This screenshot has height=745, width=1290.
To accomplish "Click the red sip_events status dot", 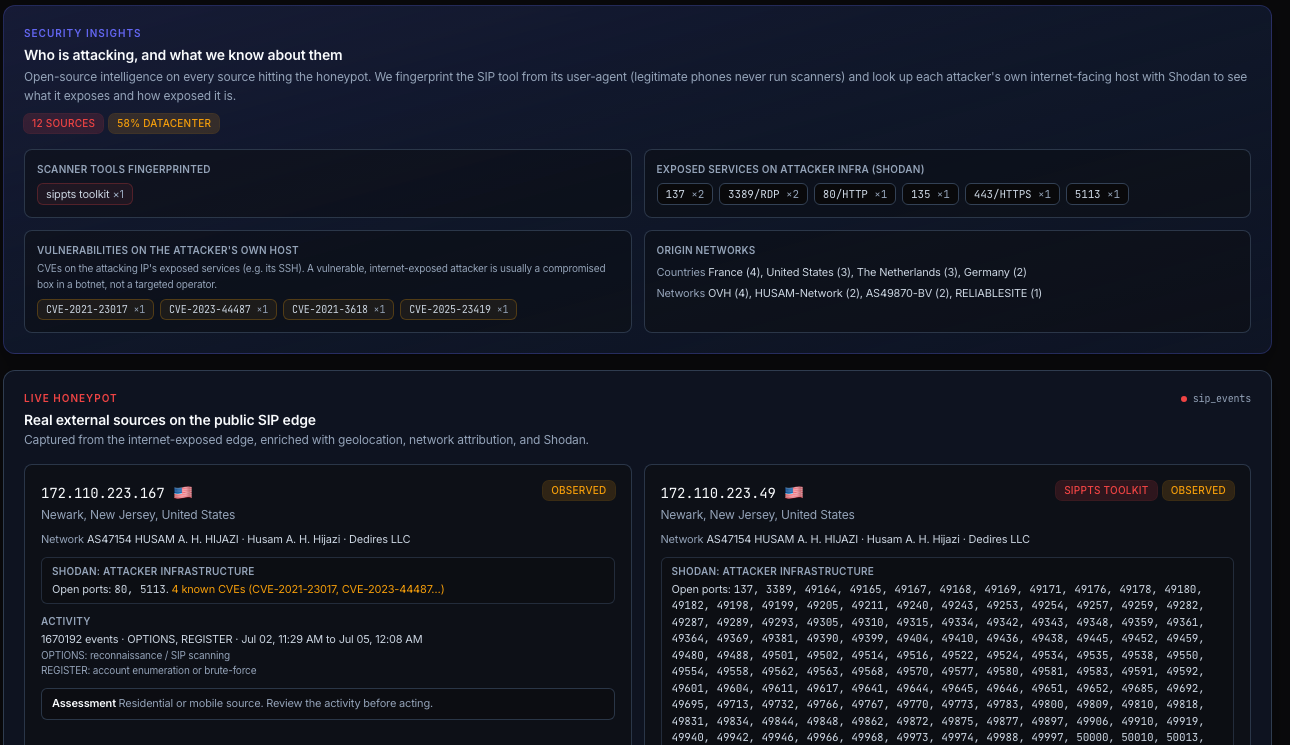I will pyautogui.click(x=1184, y=399).
